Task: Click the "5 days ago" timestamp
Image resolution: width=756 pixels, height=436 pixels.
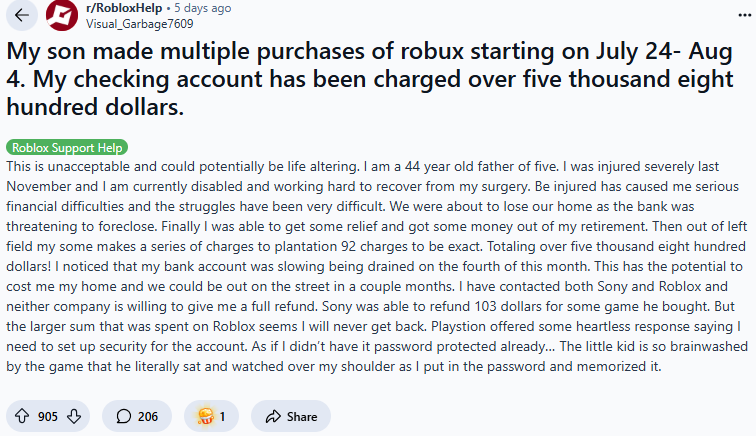Action: pyautogui.click(x=203, y=8)
